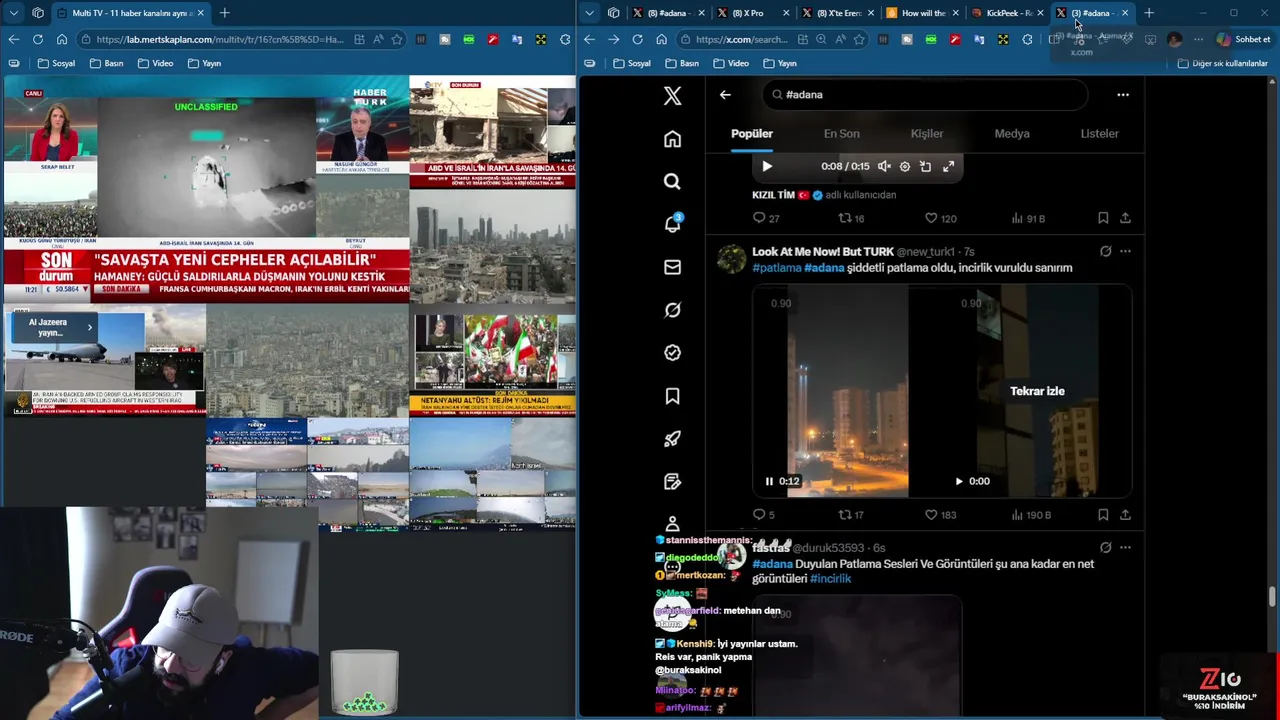Open the bookmarks icon in X sidebar

(672, 396)
